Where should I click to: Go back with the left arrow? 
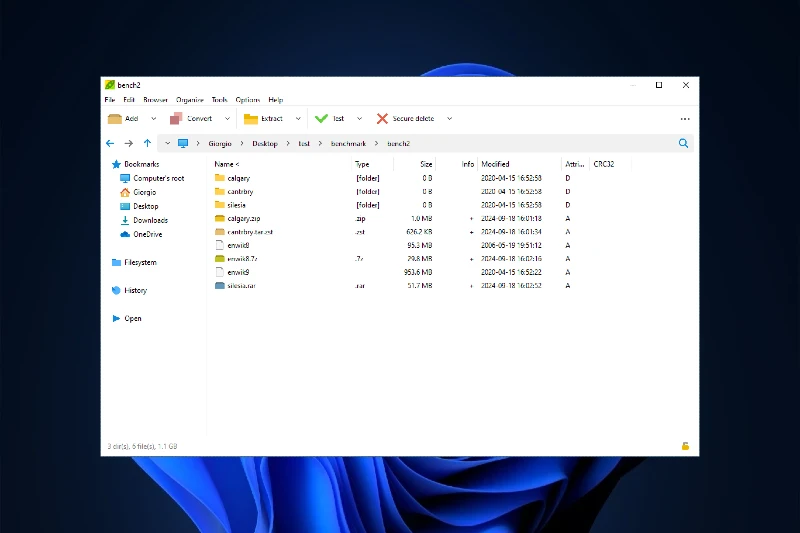pos(110,143)
